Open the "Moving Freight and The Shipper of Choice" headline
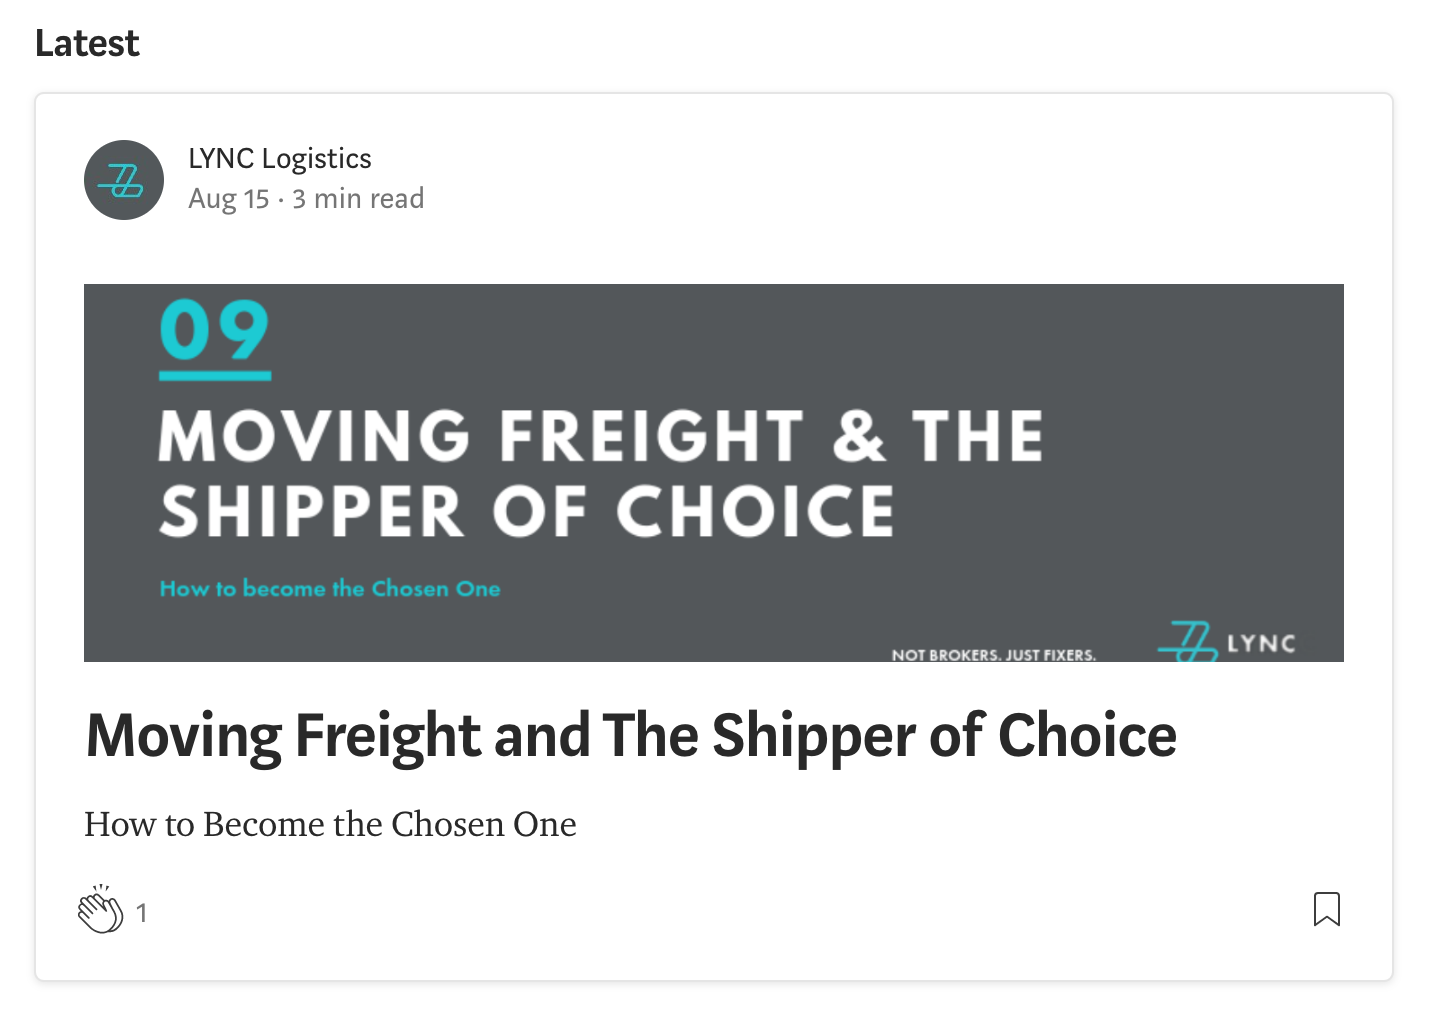Image resolution: width=1430 pixels, height=1022 pixels. (631, 736)
